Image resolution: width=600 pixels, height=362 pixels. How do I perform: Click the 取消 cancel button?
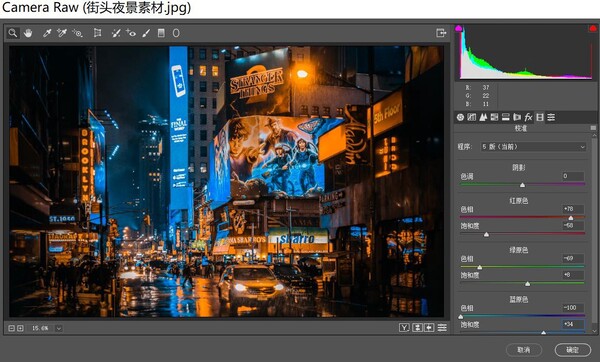524,350
